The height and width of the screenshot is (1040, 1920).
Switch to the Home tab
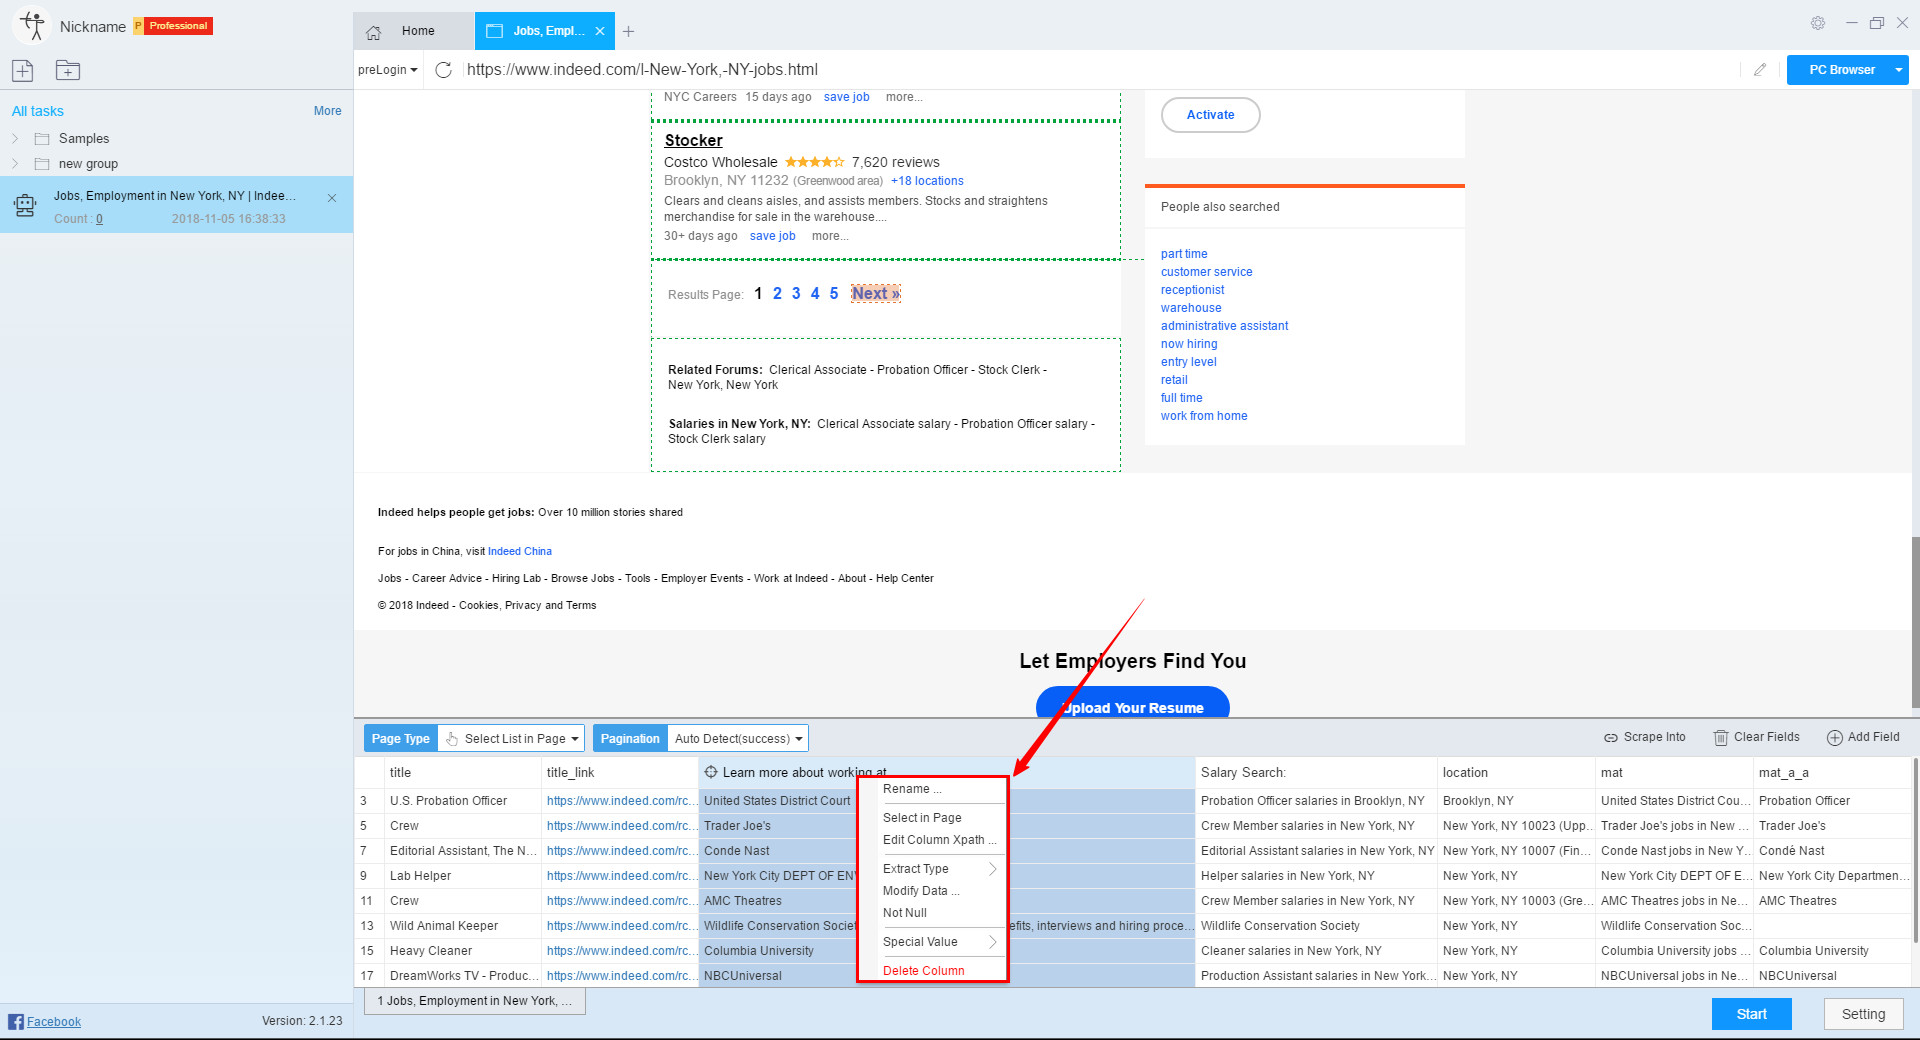click(413, 31)
